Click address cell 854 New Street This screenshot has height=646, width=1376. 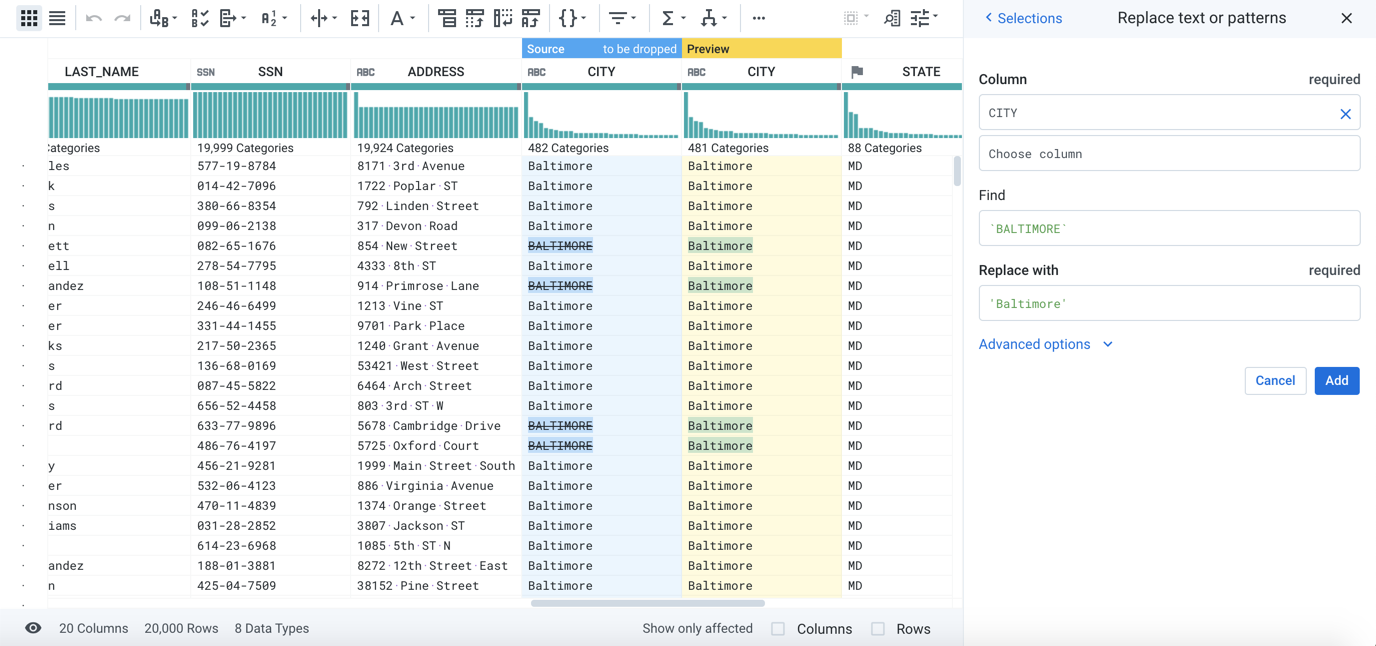click(x=407, y=246)
